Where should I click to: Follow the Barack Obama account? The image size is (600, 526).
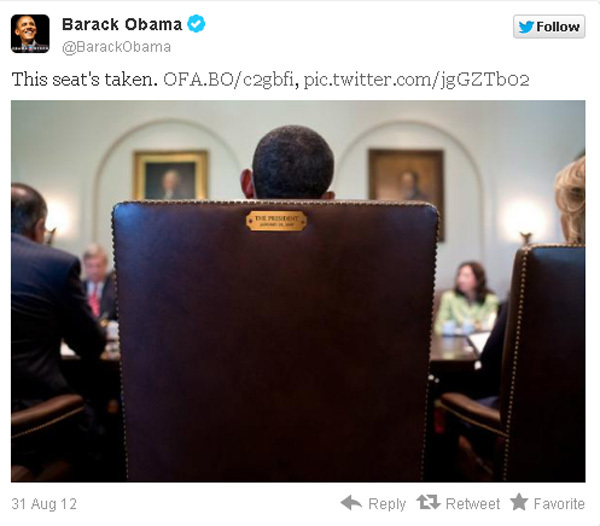(x=549, y=27)
